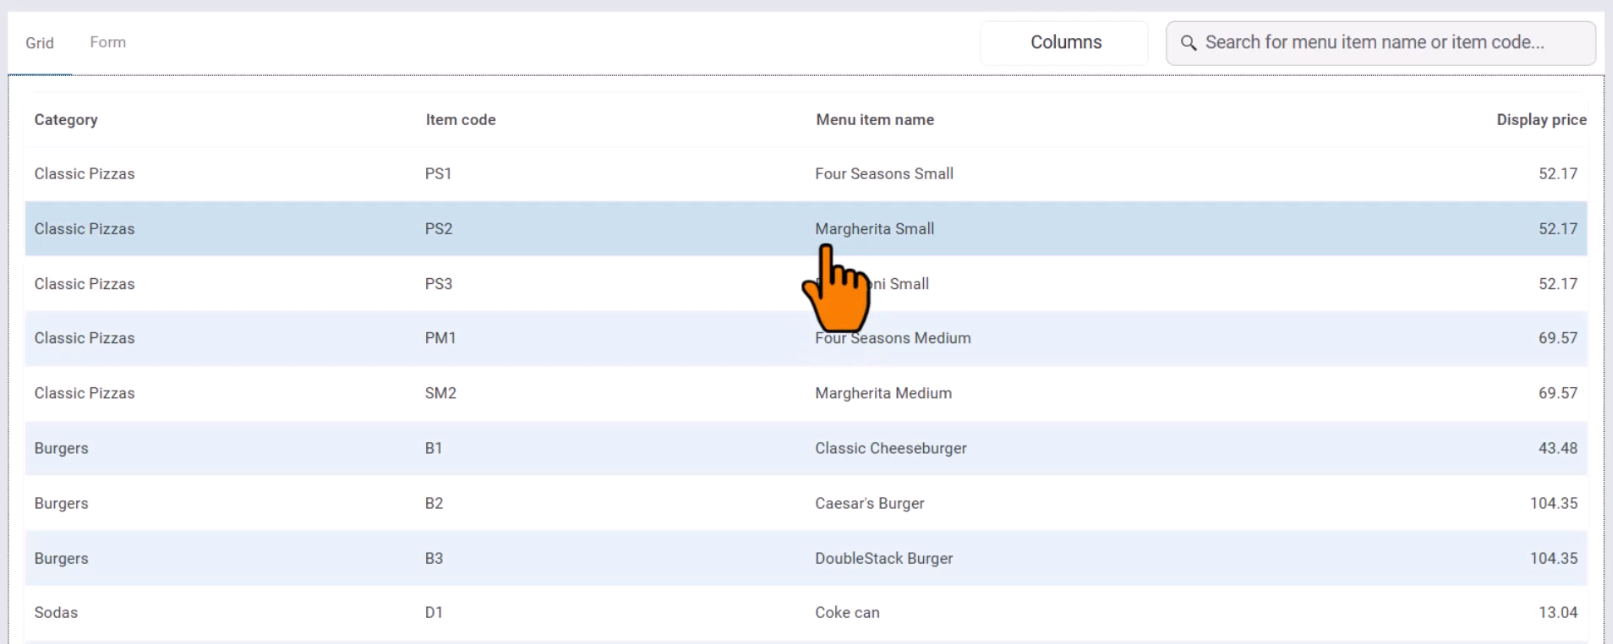Click the B1 item code cell

pos(433,449)
